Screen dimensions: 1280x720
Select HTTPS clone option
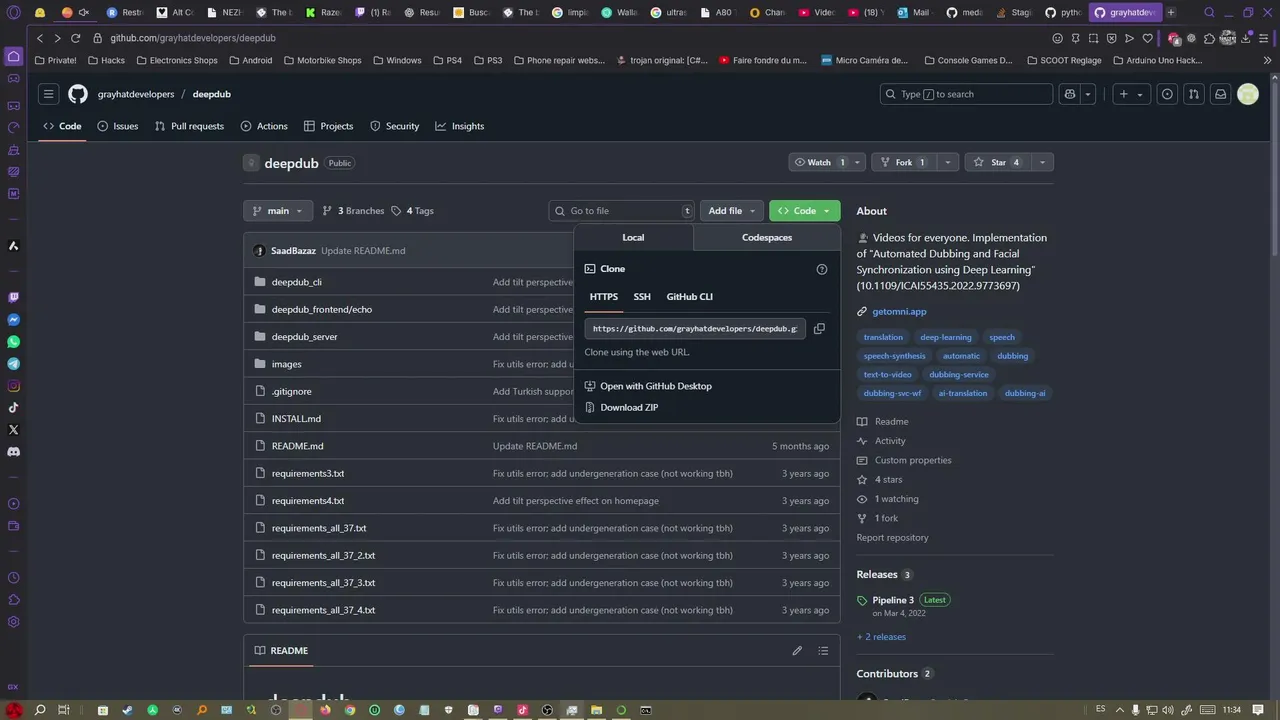click(x=604, y=297)
